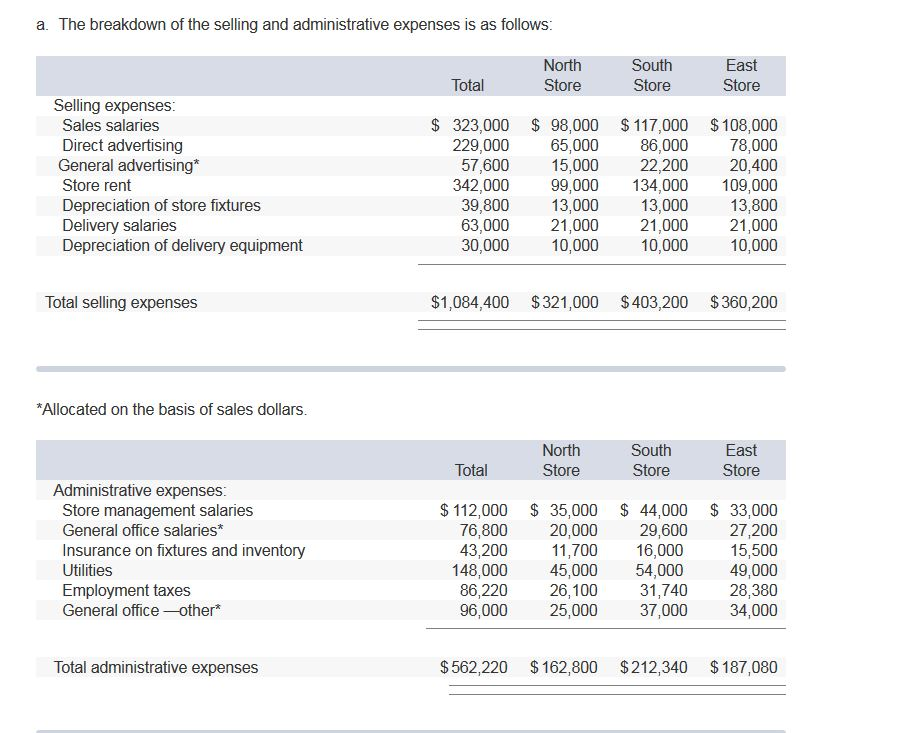Image resolution: width=900 pixels, height=733 pixels.
Task: Select 'Insurance on fixtures and inventory' label
Action: 184,550
